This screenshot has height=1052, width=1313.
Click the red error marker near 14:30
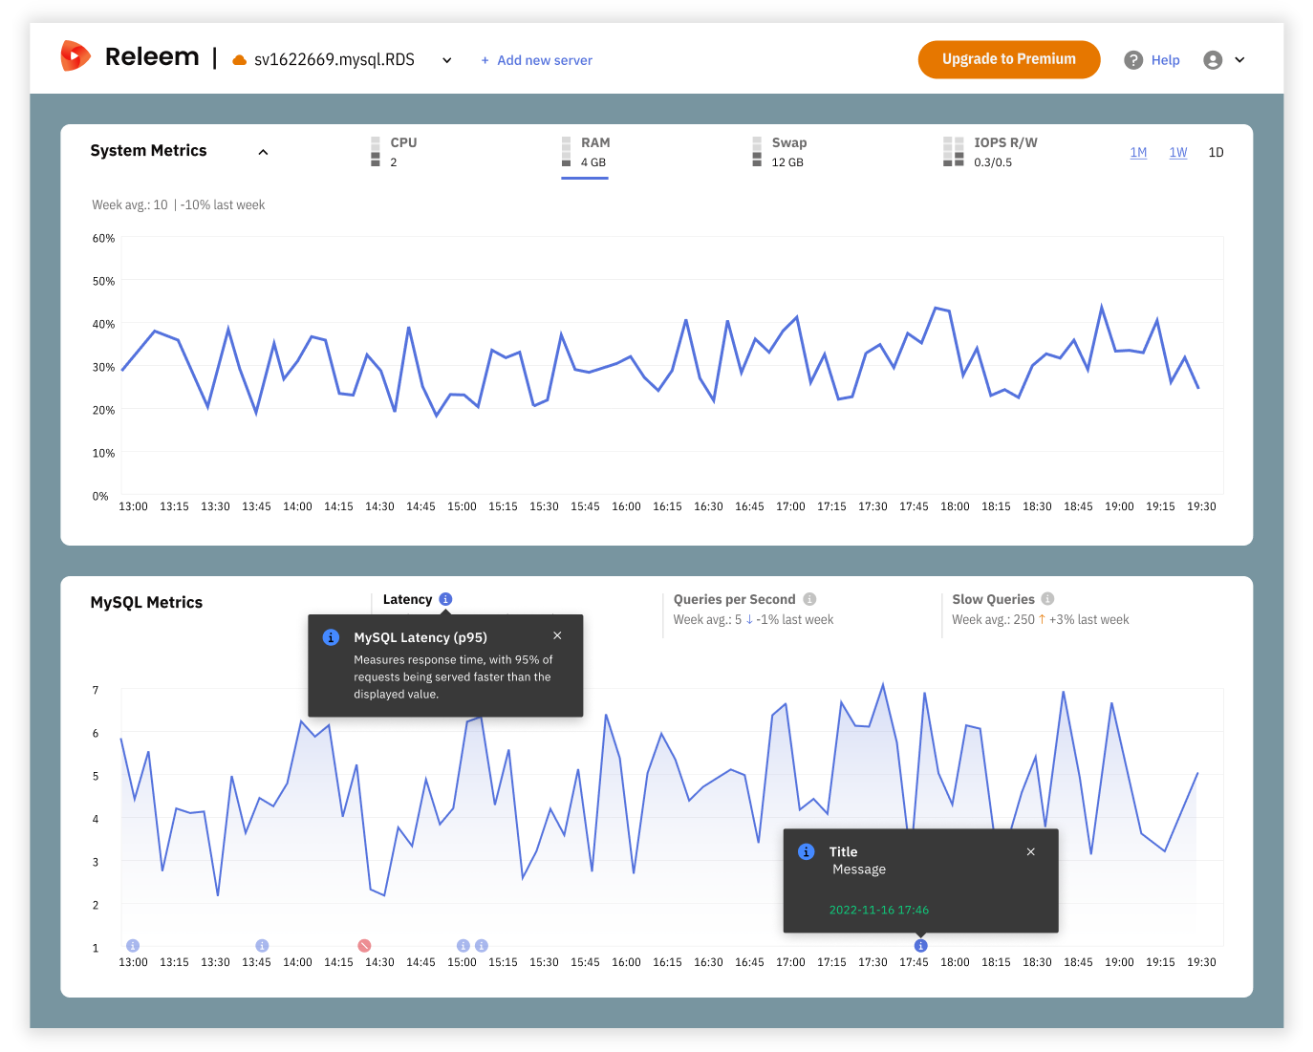pyautogui.click(x=363, y=944)
